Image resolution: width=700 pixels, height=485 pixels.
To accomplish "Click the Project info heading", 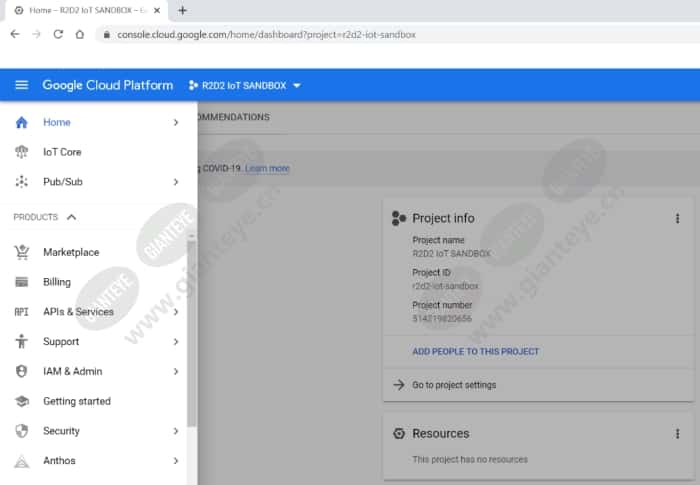I will [x=443, y=218].
